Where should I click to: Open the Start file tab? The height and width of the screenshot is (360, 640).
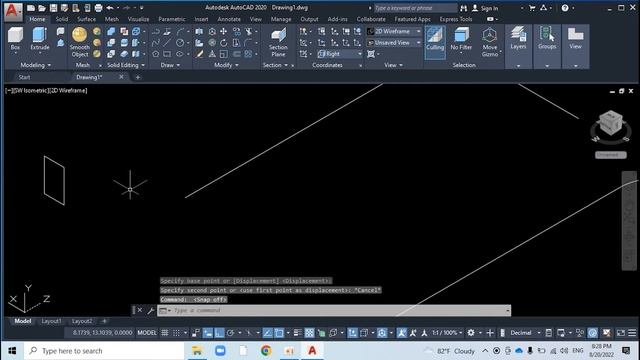[24, 77]
